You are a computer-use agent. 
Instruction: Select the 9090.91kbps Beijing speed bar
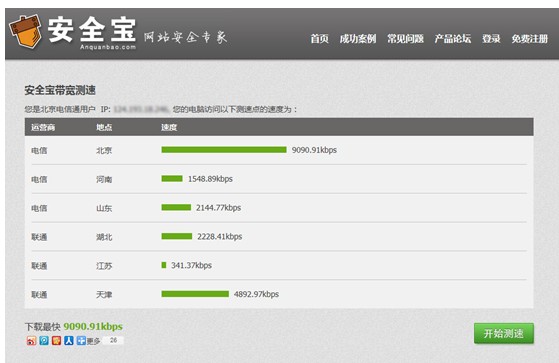224,150
